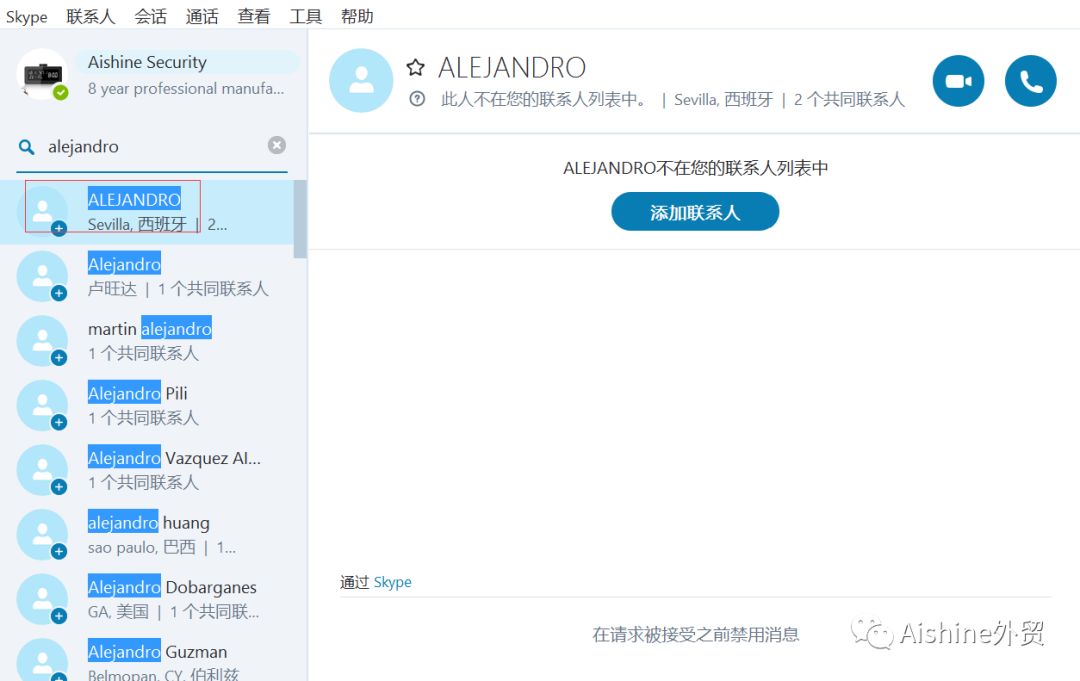
Task: Mark ALEJANDRO as favorite with the star
Action: coord(415,67)
